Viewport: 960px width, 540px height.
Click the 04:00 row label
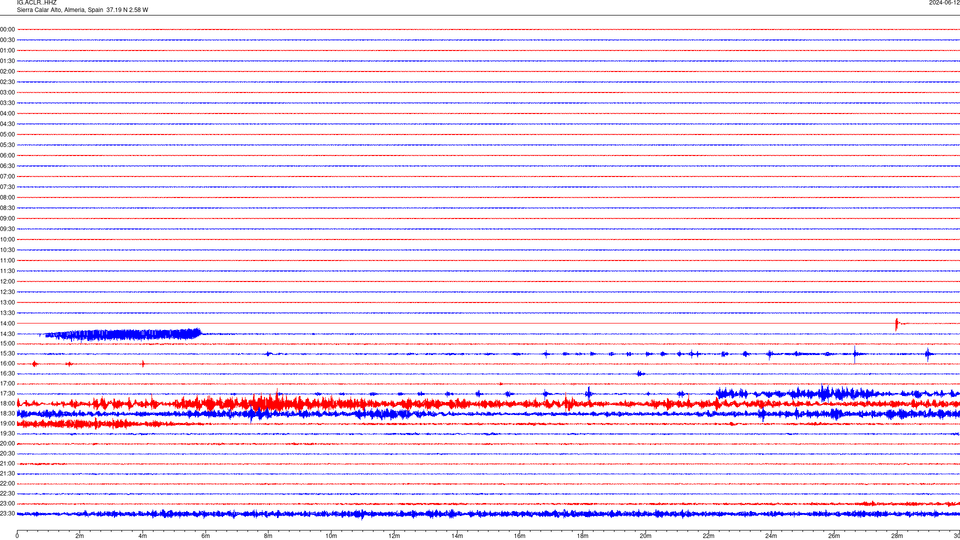coord(7,113)
